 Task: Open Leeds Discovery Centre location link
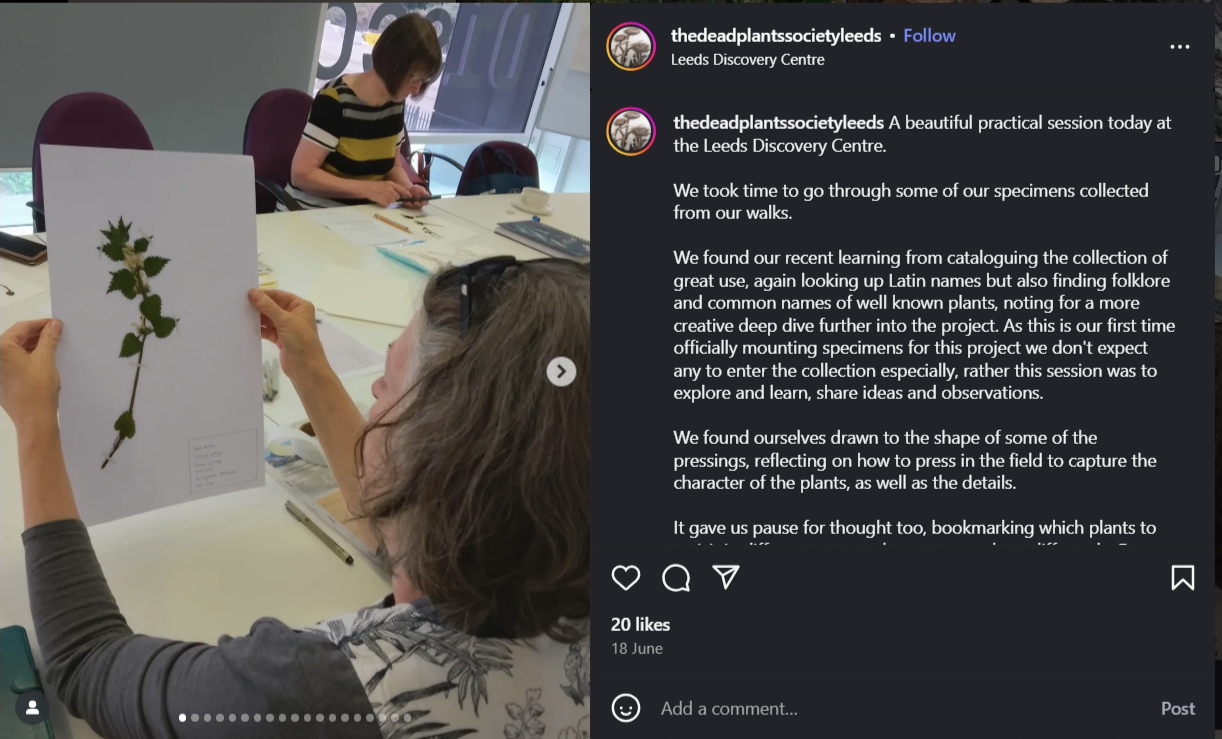tap(748, 60)
